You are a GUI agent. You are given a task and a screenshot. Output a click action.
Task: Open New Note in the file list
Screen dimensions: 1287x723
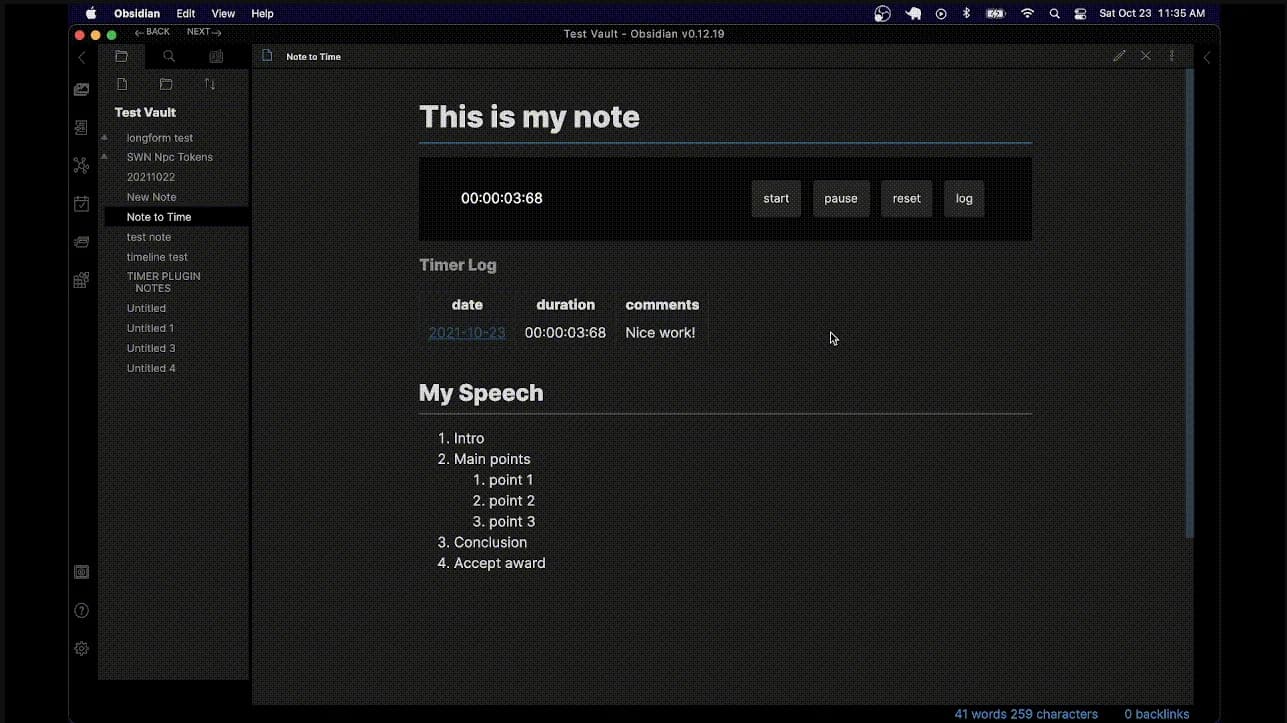tap(151, 197)
